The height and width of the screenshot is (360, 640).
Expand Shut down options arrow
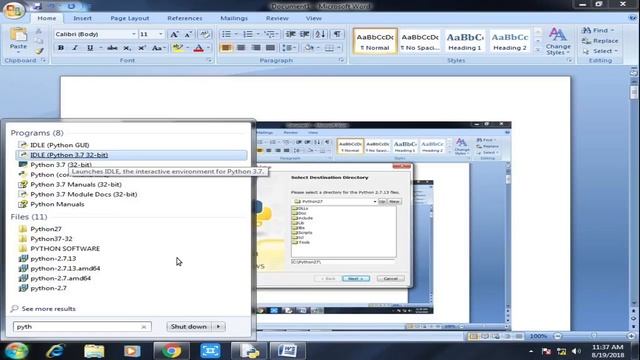tap(219, 327)
